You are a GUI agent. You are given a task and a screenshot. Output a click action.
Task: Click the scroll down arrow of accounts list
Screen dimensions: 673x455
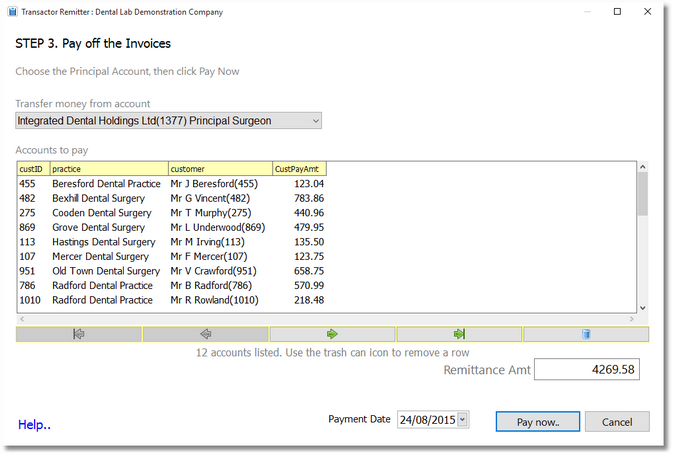[643, 308]
